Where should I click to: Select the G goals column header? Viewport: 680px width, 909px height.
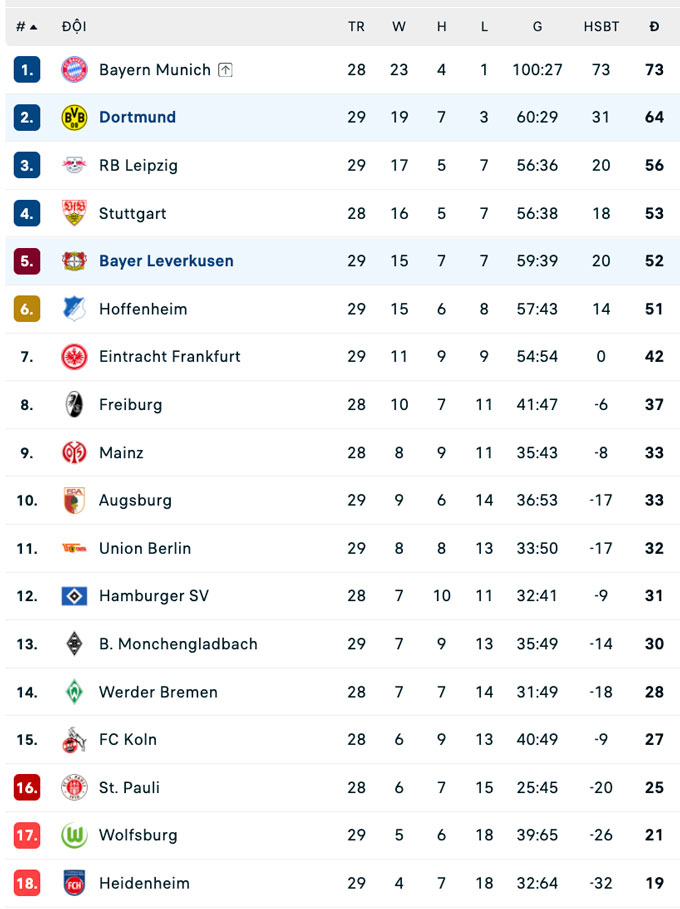click(x=537, y=27)
